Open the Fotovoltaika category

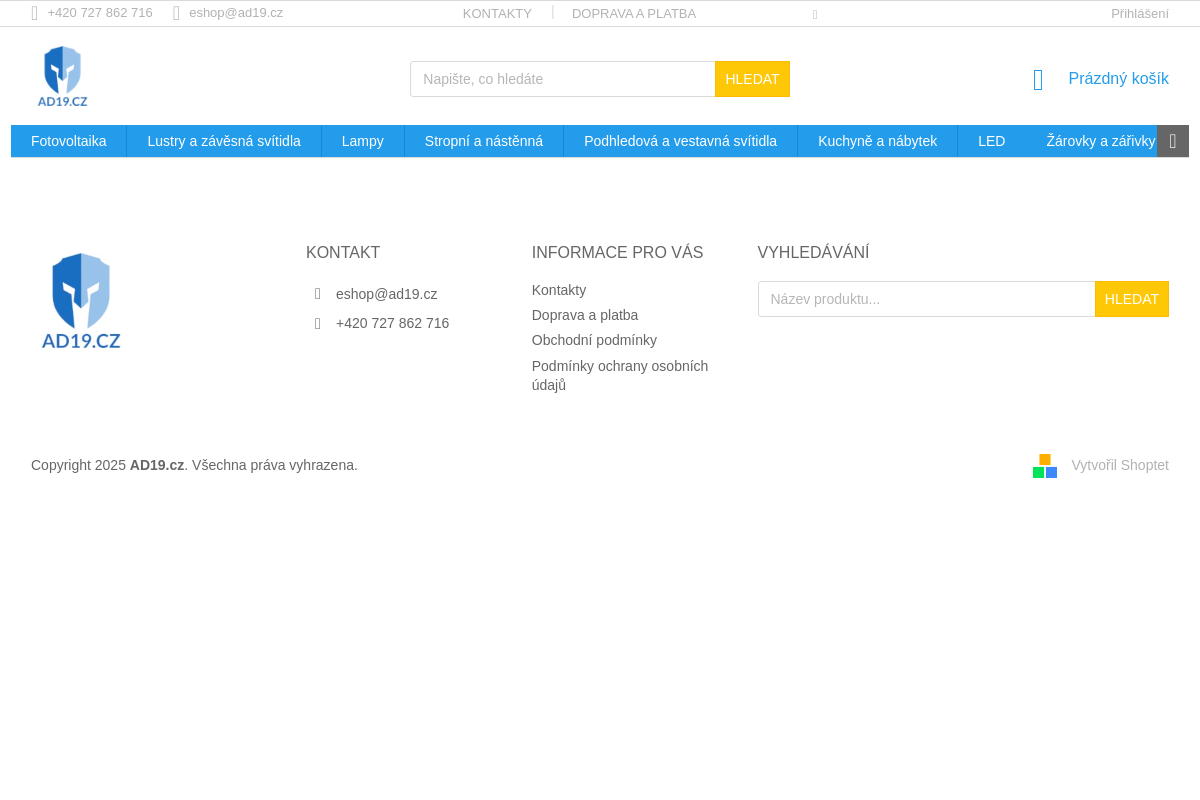(x=69, y=141)
